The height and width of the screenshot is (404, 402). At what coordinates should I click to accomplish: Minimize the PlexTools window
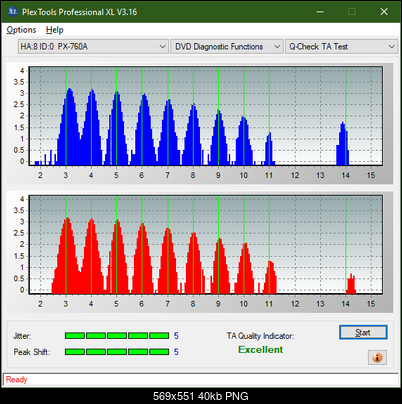coord(320,12)
